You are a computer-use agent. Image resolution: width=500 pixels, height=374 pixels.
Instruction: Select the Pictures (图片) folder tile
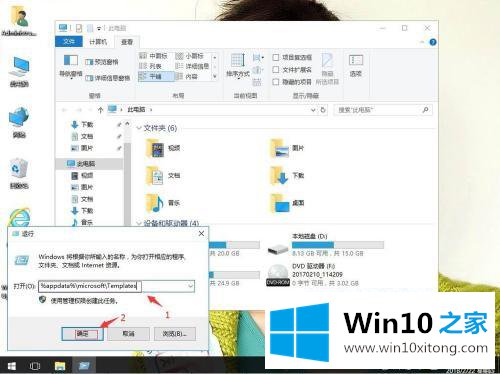click(287, 148)
